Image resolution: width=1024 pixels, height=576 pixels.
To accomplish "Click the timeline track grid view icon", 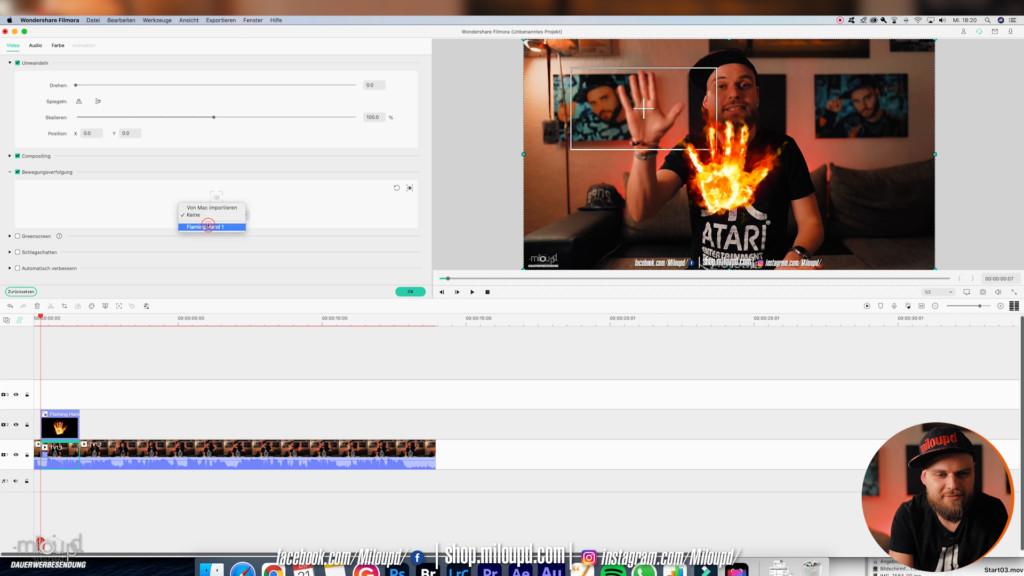I will [1014, 306].
